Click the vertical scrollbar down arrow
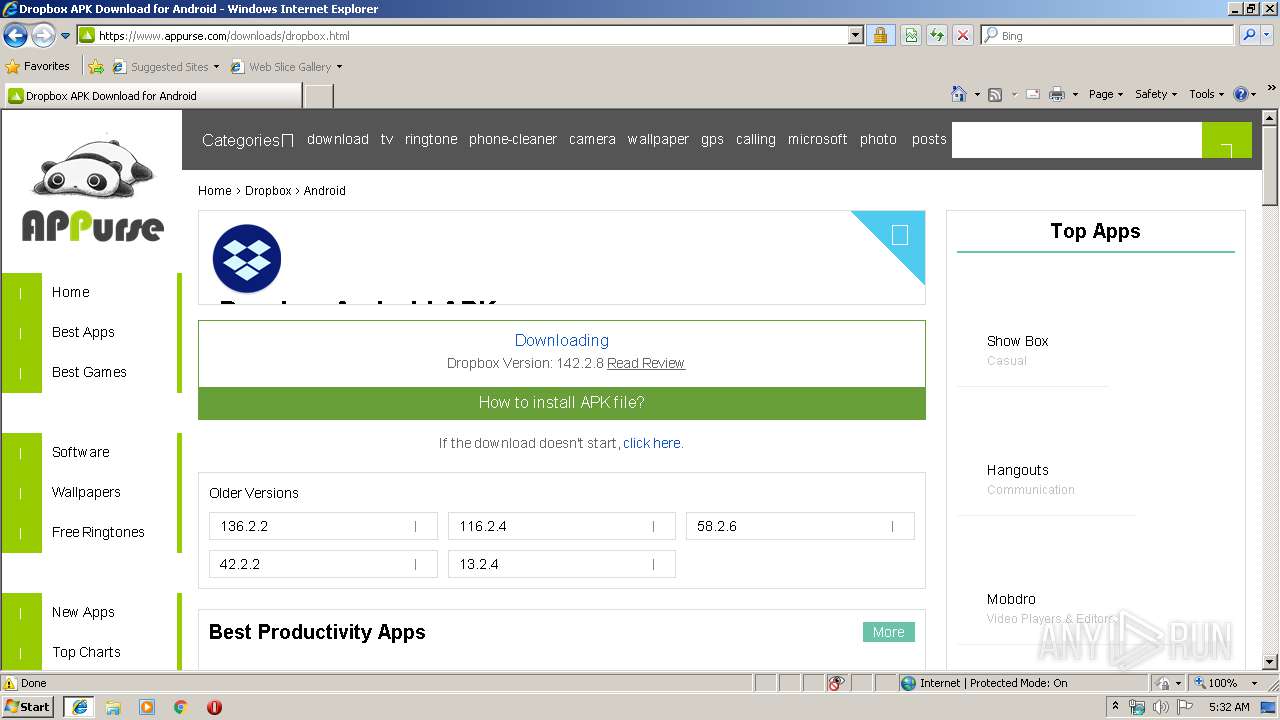This screenshot has width=1280, height=720. [x=1270, y=661]
